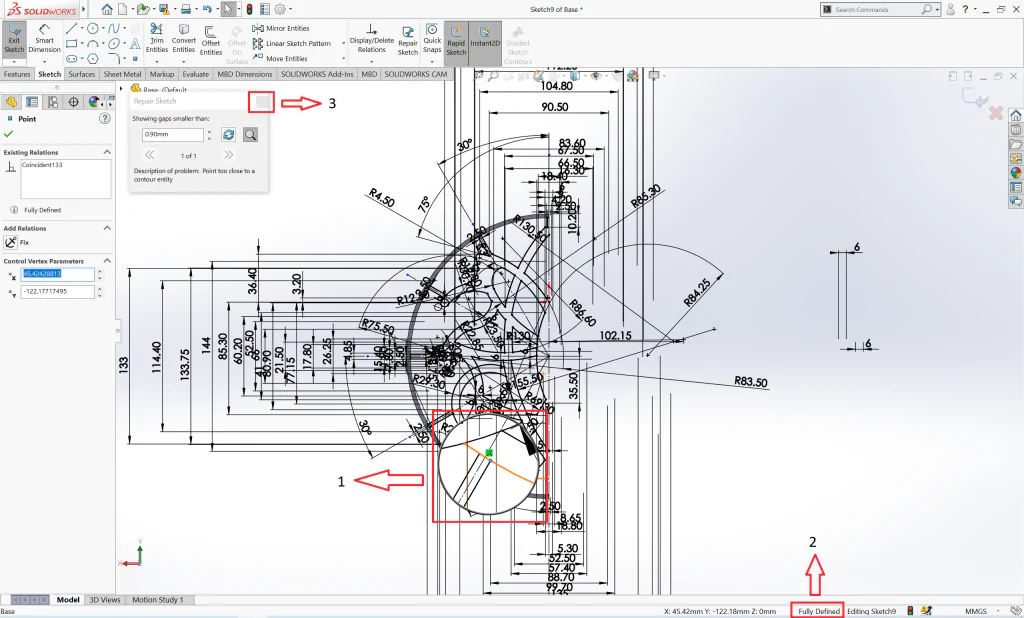Click the Rebuild traffic light icon
Screen dimensions: 1024x618
(249, 9)
